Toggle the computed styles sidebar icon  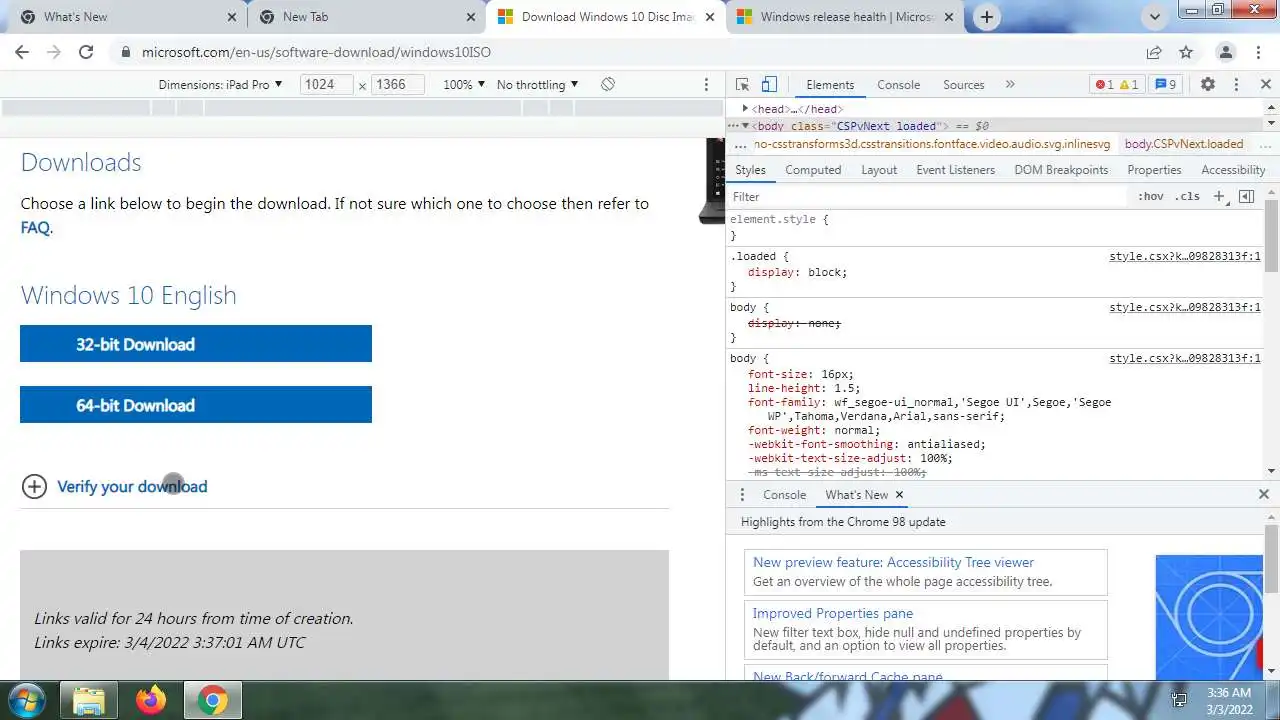(x=1246, y=197)
